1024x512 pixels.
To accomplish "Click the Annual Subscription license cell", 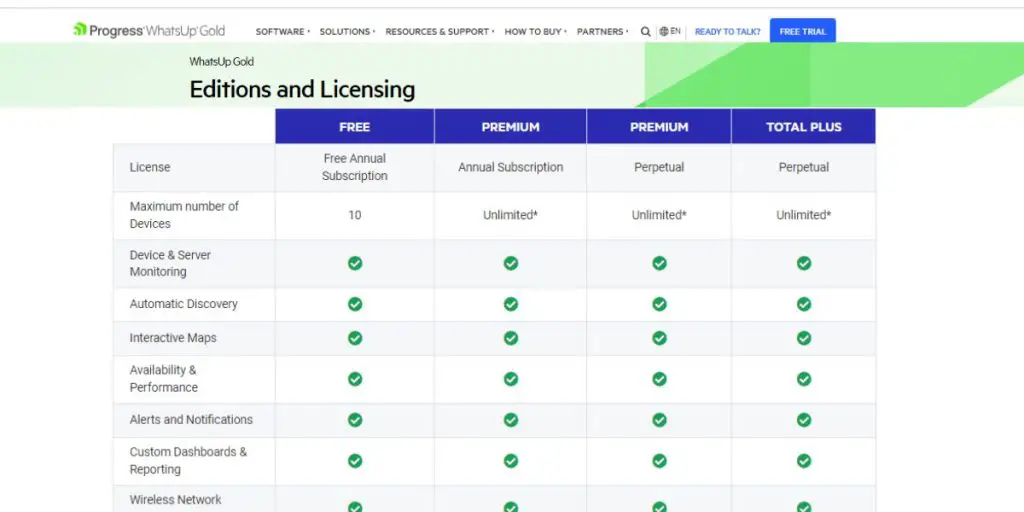I will click(x=511, y=167).
